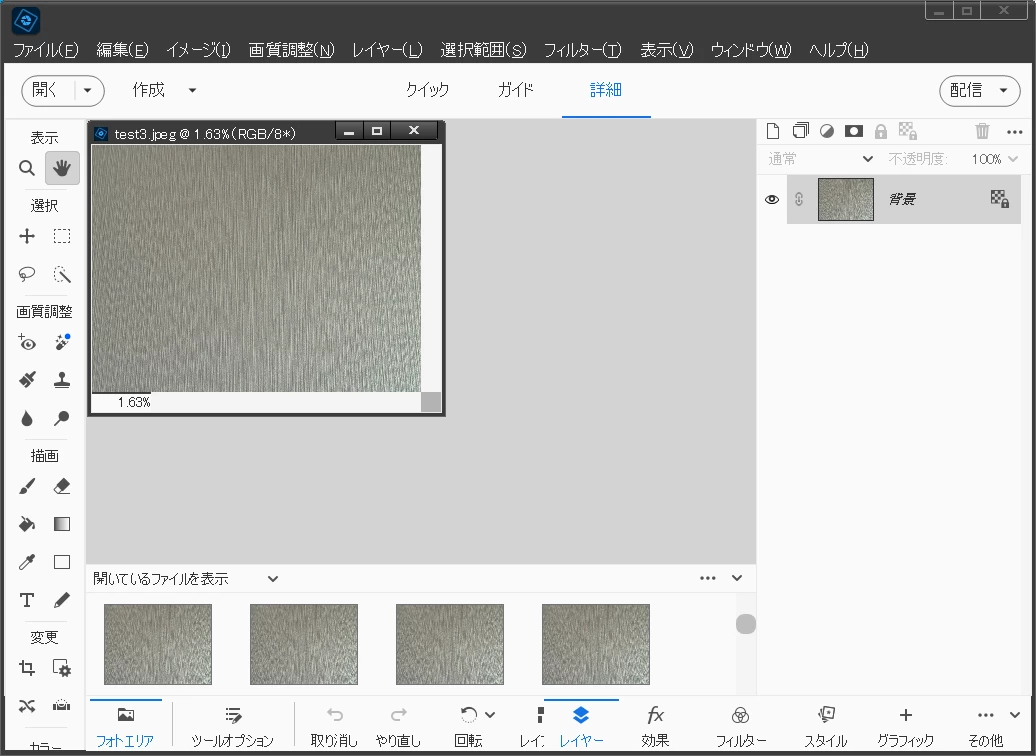1036x756 pixels.
Task: Create a new layer in Layers panel
Action: [772, 131]
